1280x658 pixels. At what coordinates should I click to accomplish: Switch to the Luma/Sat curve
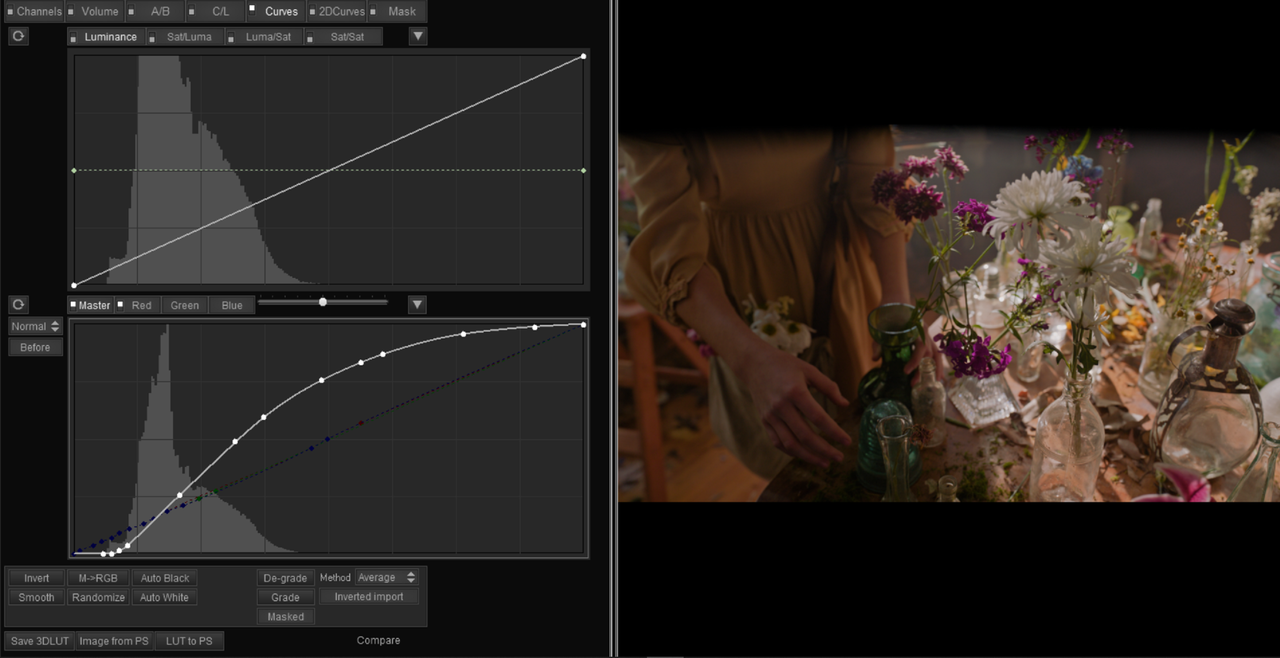[263, 37]
